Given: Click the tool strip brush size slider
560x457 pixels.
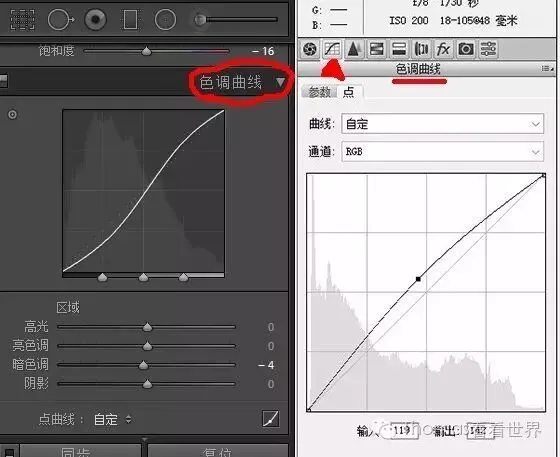Looking at the screenshot, I should (x=236, y=19).
